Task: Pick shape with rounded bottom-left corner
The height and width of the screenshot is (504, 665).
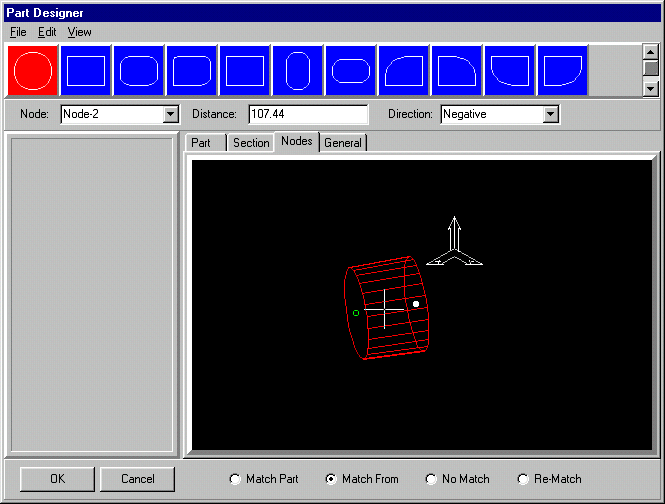Action: tap(510, 70)
